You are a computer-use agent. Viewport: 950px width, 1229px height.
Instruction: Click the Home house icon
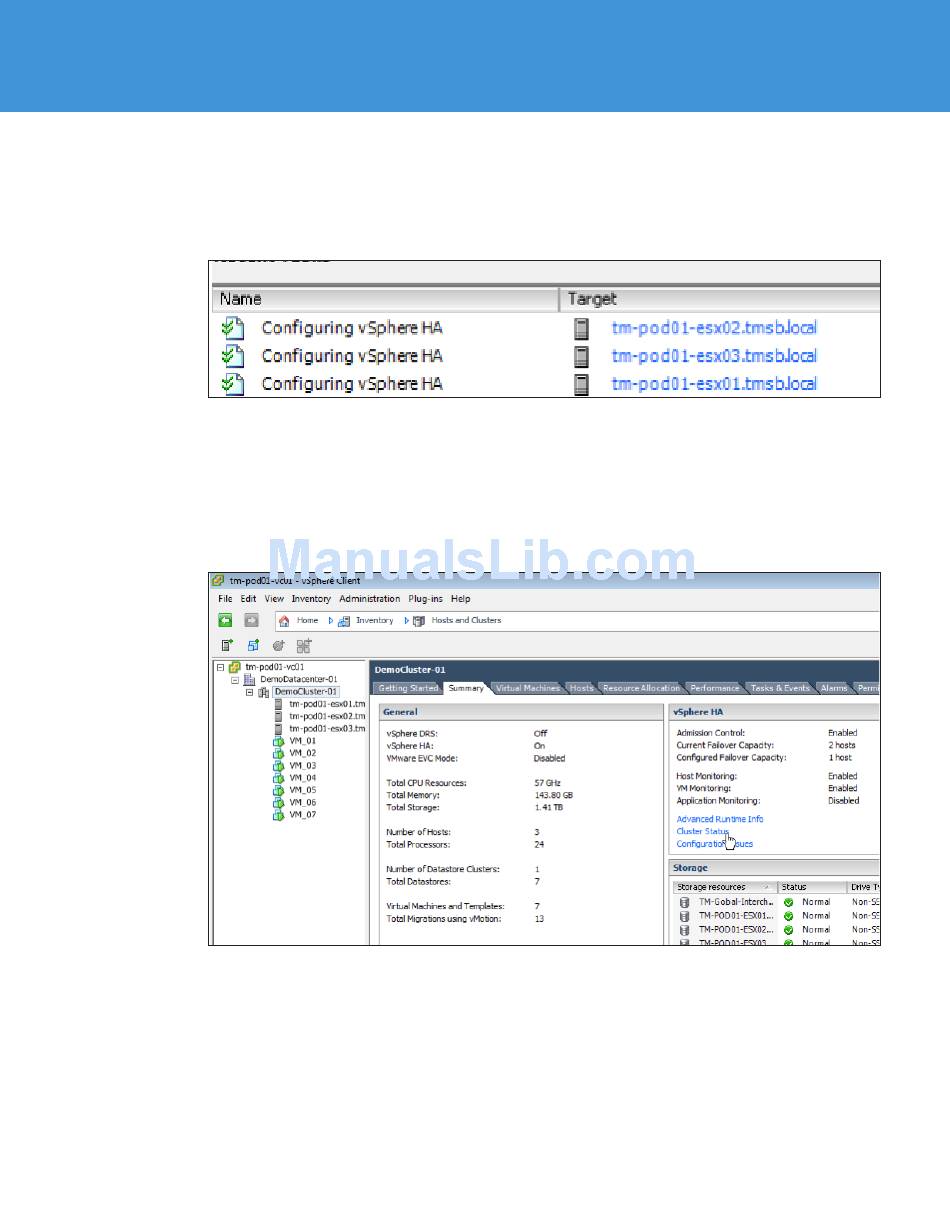tap(284, 620)
